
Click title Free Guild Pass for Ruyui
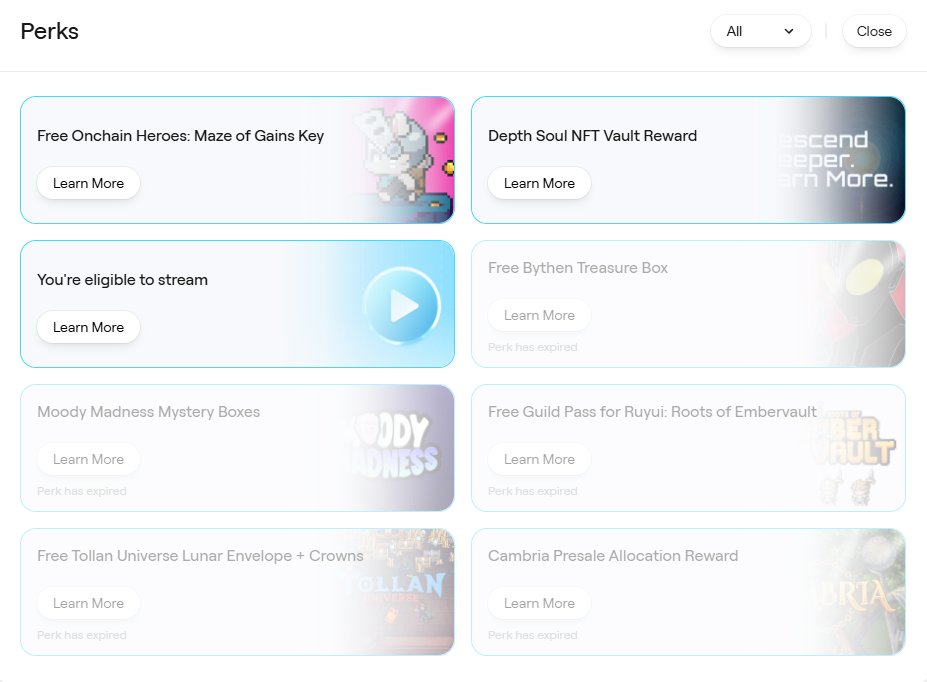click(652, 412)
